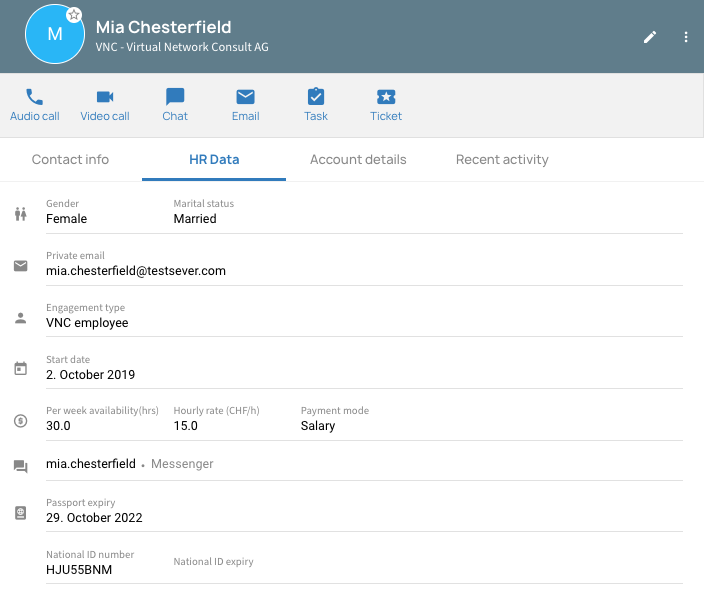Click the Per week availability(hrs) label

coord(102,411)
